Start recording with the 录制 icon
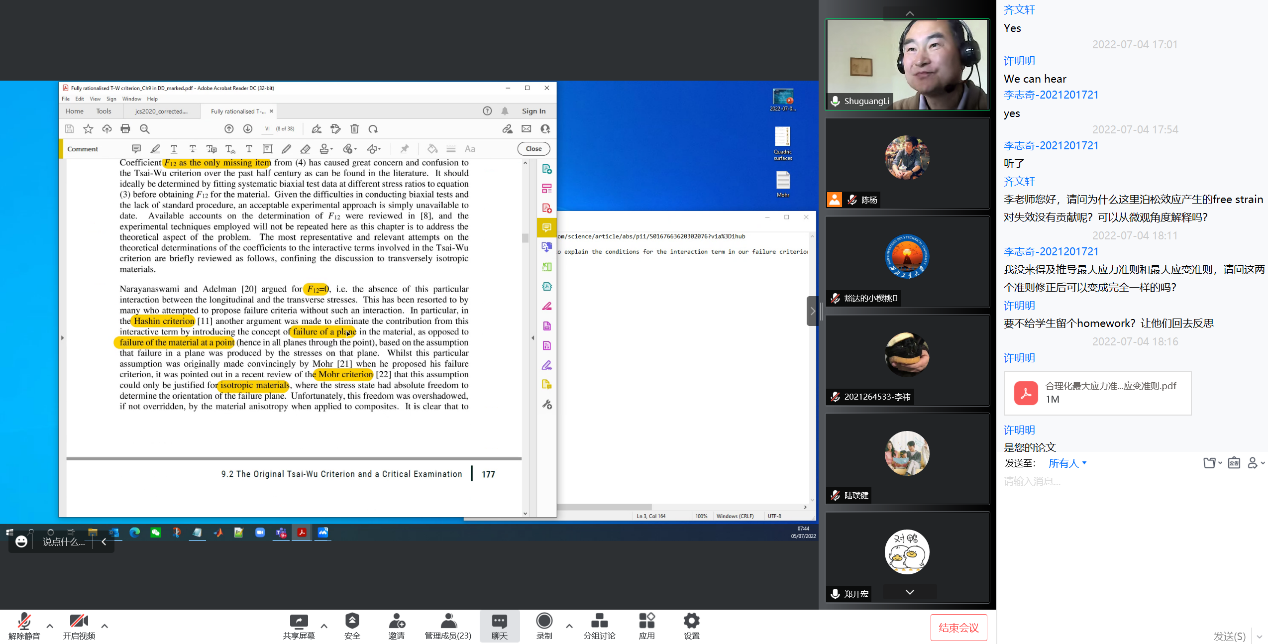Image resolution: width=1268 pixels, height=644 pixels. (544, 621)
